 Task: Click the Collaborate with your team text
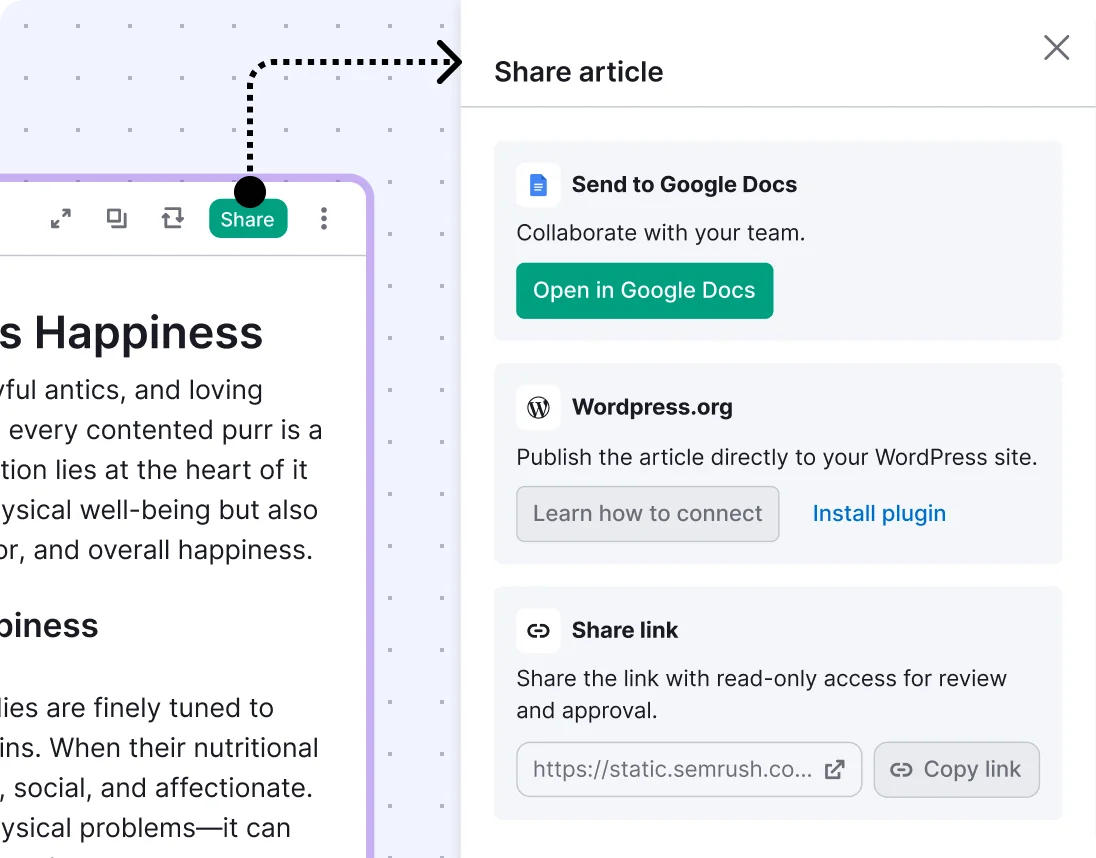coord(661,233)
